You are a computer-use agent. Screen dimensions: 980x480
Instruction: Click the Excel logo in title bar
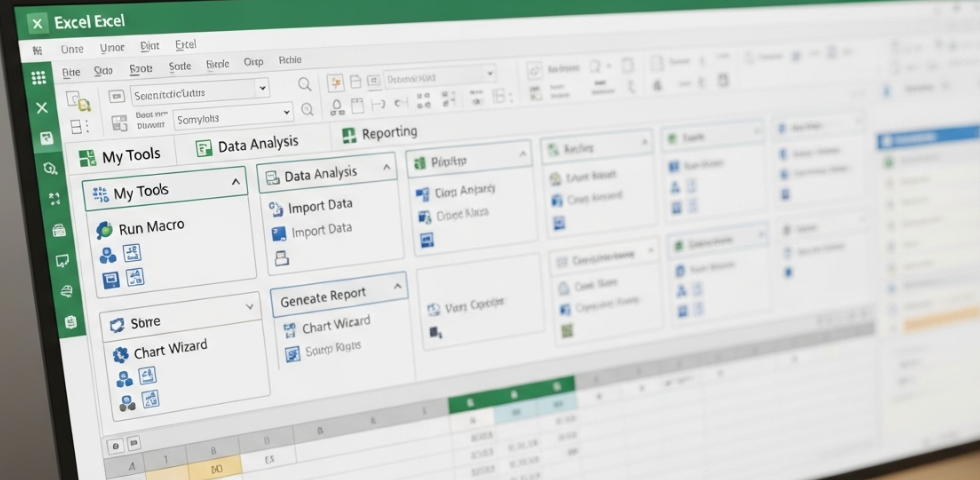[x=38, y=24]
